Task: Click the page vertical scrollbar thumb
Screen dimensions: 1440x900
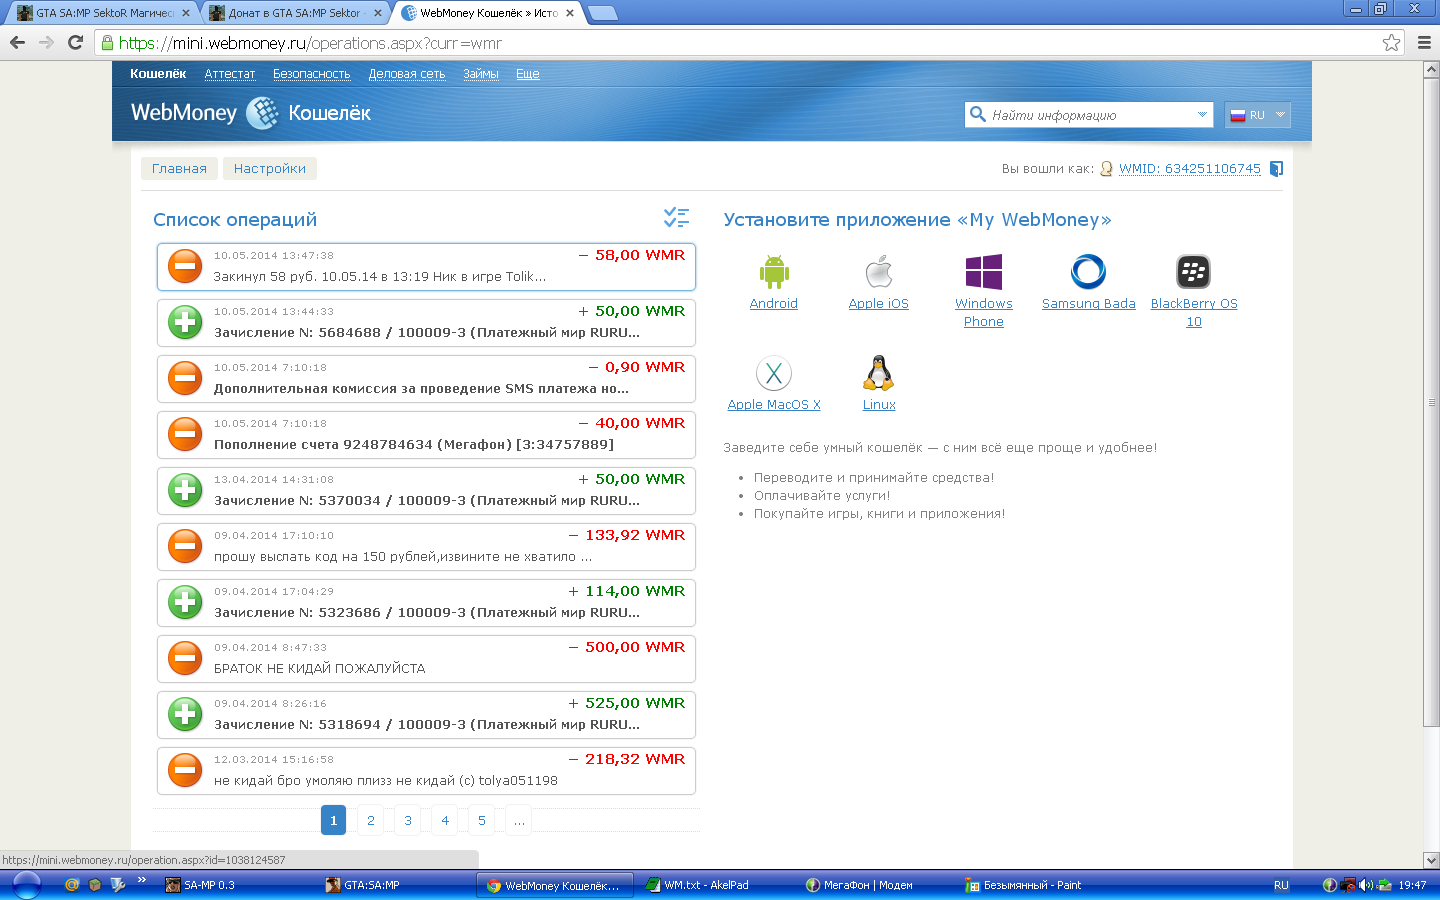Action: [1431, 402]
